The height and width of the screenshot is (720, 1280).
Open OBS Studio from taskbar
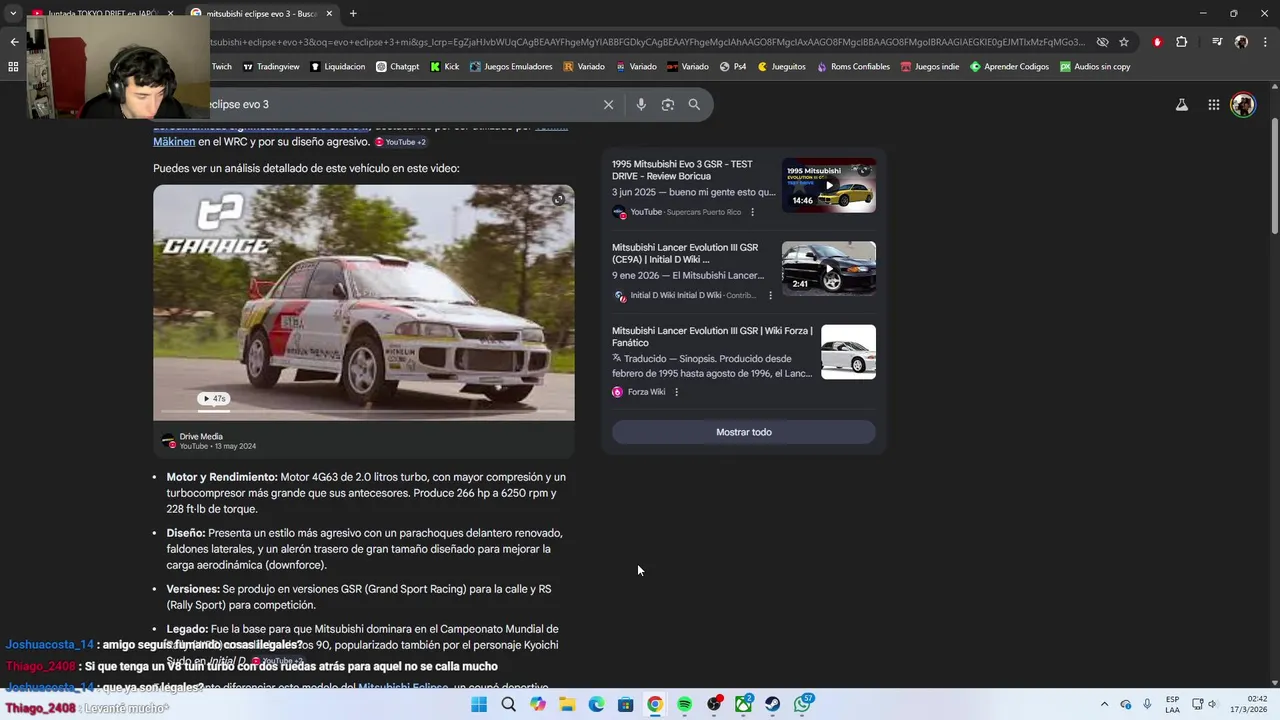coord(714,704)
